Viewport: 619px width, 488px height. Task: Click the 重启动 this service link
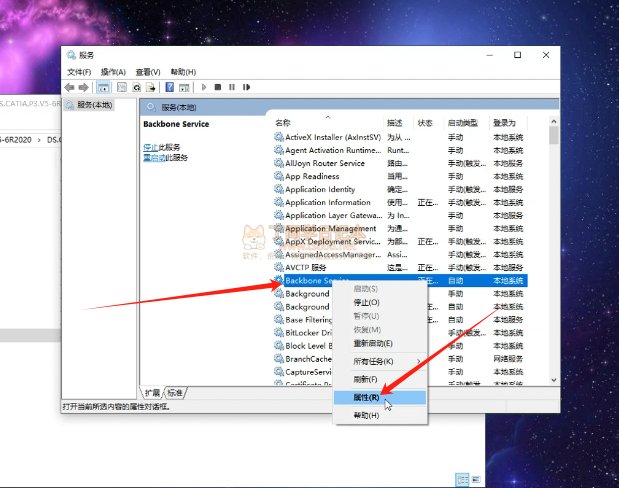(151, 157)
